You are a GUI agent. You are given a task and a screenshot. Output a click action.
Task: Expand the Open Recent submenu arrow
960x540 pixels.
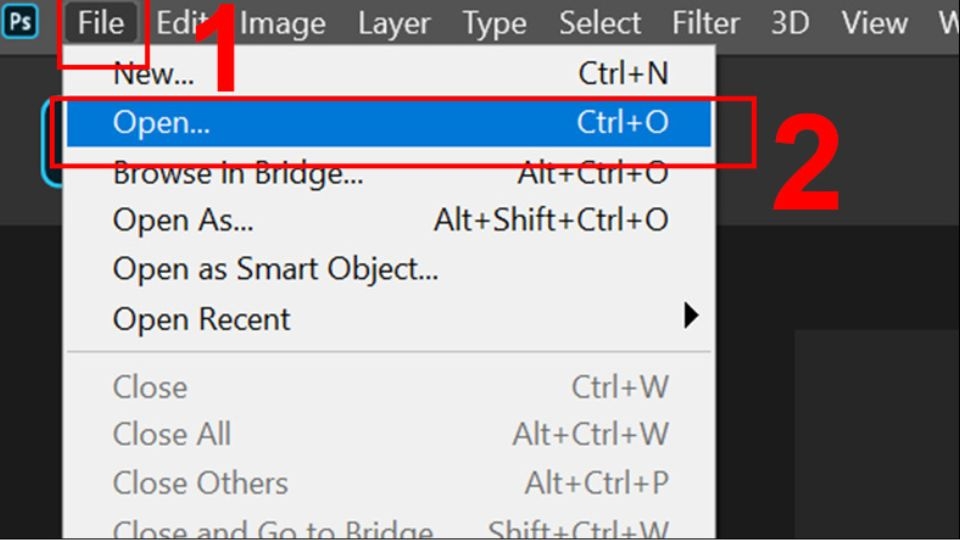pos(690,318)
